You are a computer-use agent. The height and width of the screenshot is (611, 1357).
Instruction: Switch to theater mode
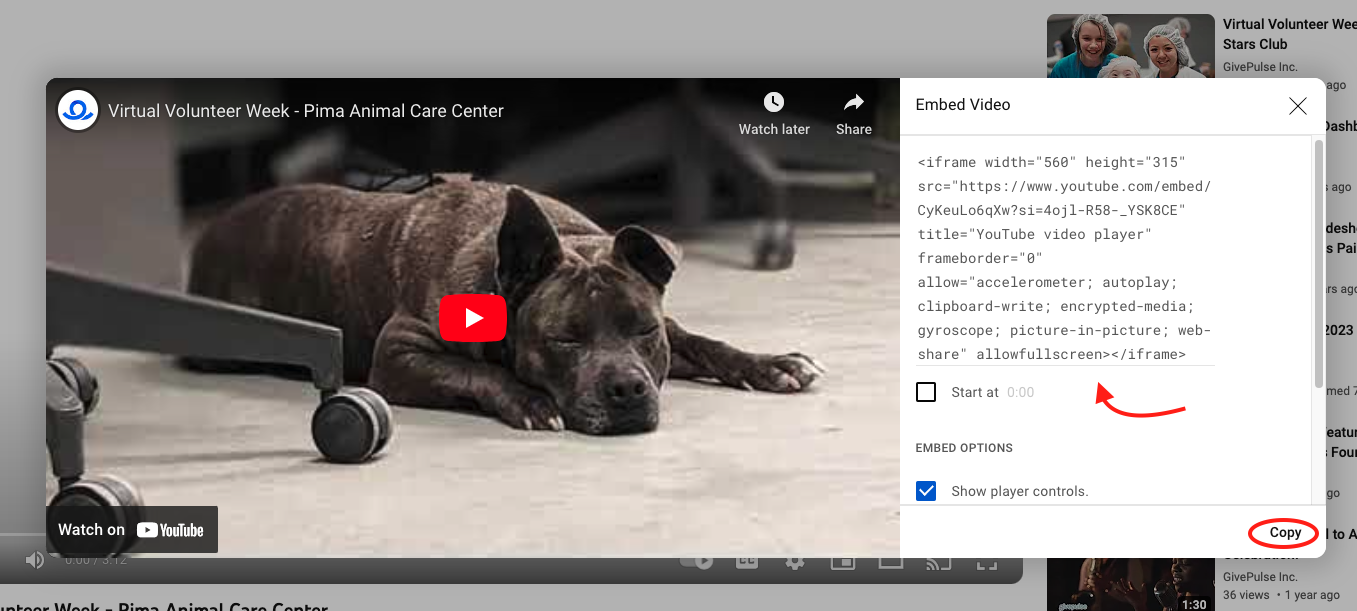(890, 561)
